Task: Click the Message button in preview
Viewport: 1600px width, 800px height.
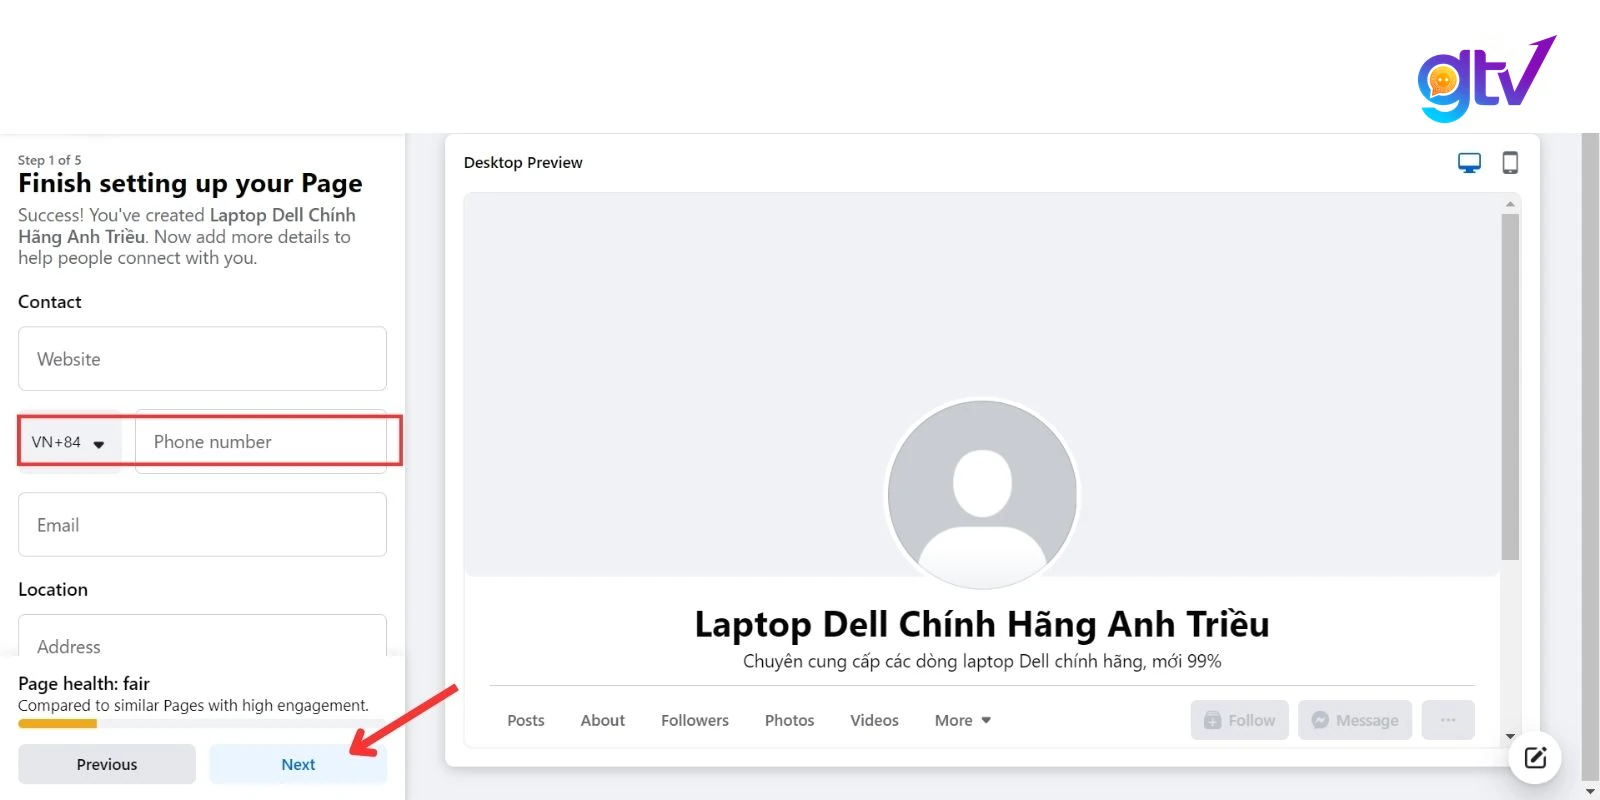Action: (x=1355, y=720)
